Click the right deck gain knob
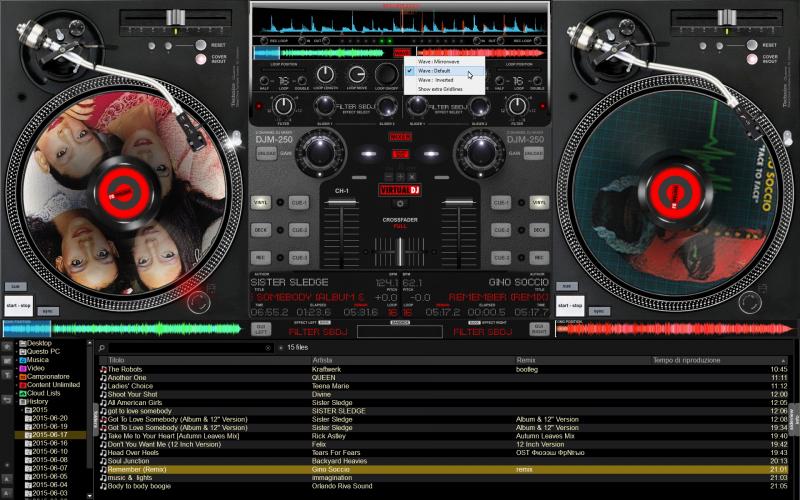 [480, 152]
